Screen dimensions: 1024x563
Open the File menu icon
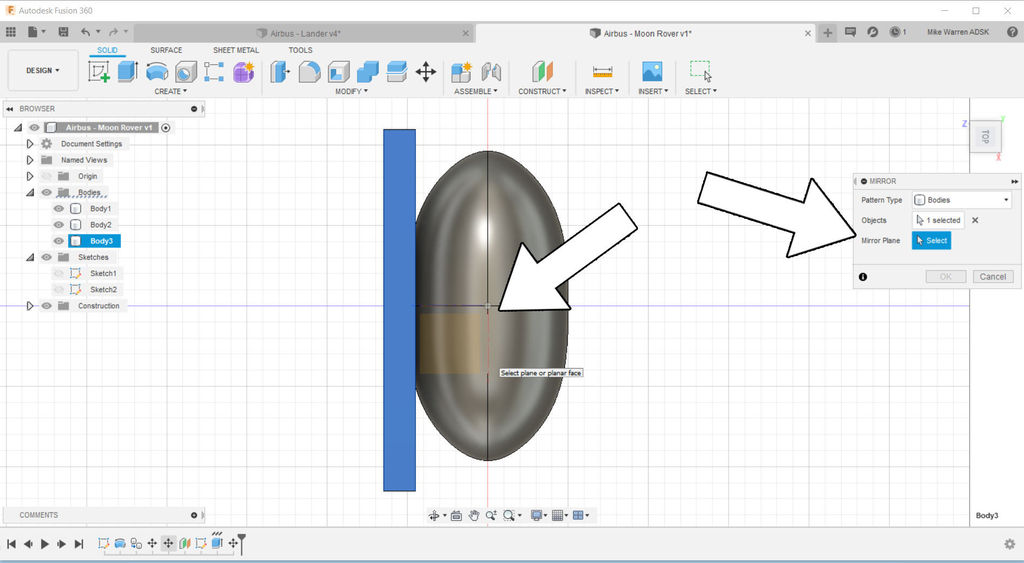(x=33, y=31)
